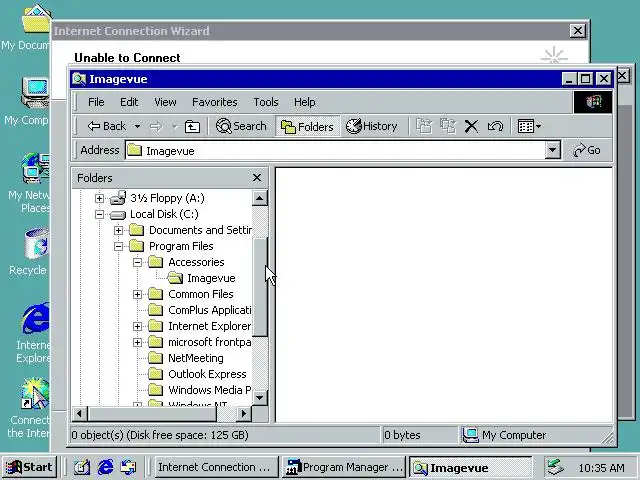Screen dimensions: 640x480
Task: Select the Accessories folder
Action: tap(196, 262)
